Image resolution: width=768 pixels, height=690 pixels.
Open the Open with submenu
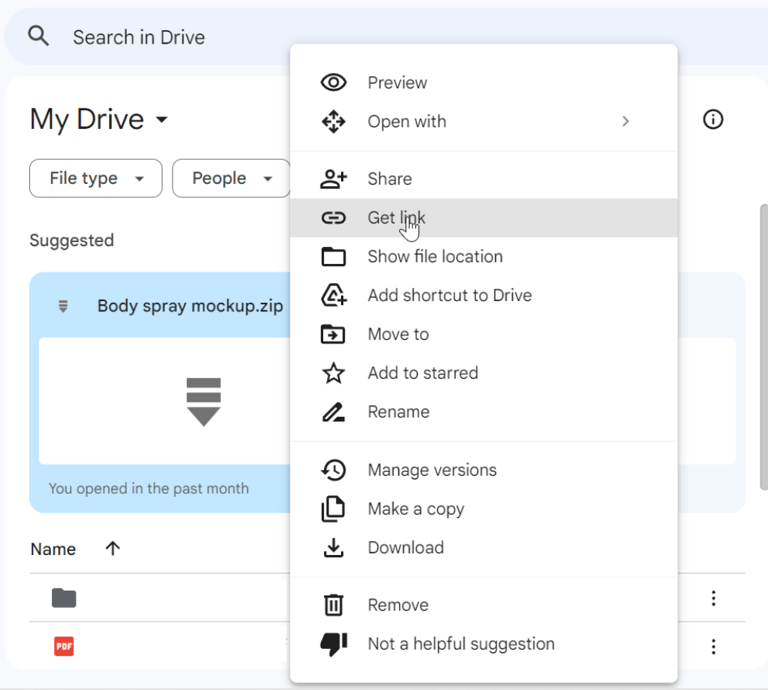483,121
